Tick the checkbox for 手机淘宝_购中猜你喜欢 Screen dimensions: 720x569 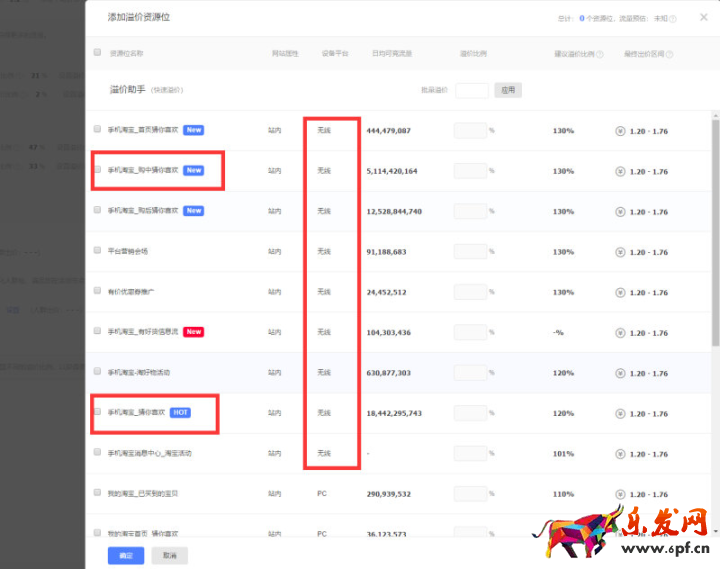tap(97, 170)
